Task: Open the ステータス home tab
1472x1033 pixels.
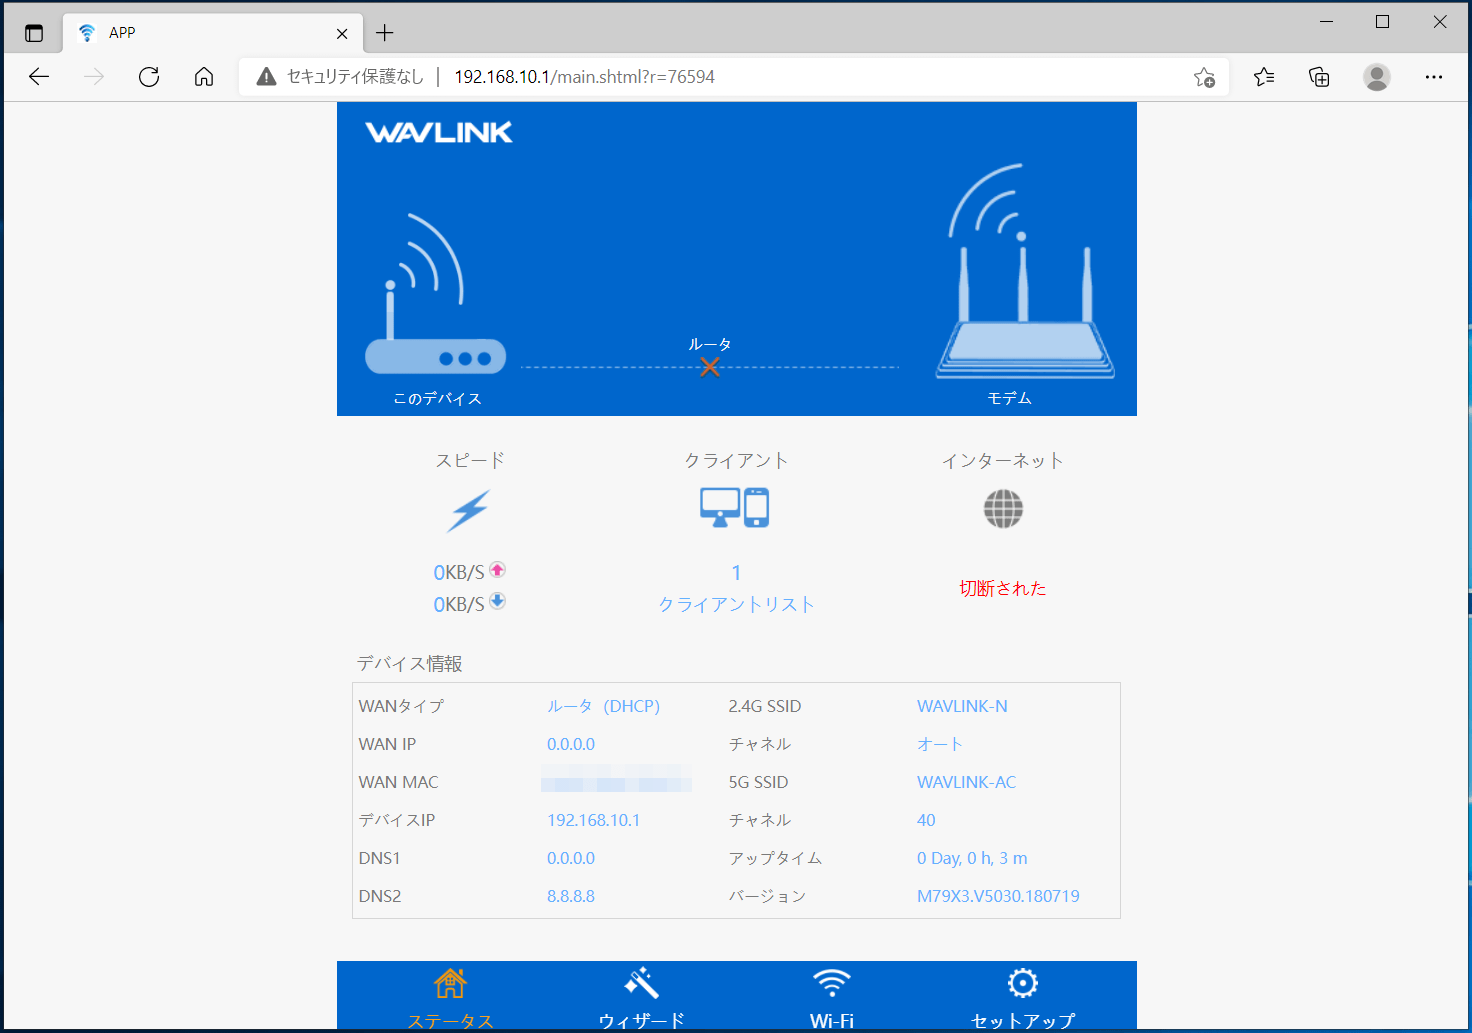Action: 450,997
